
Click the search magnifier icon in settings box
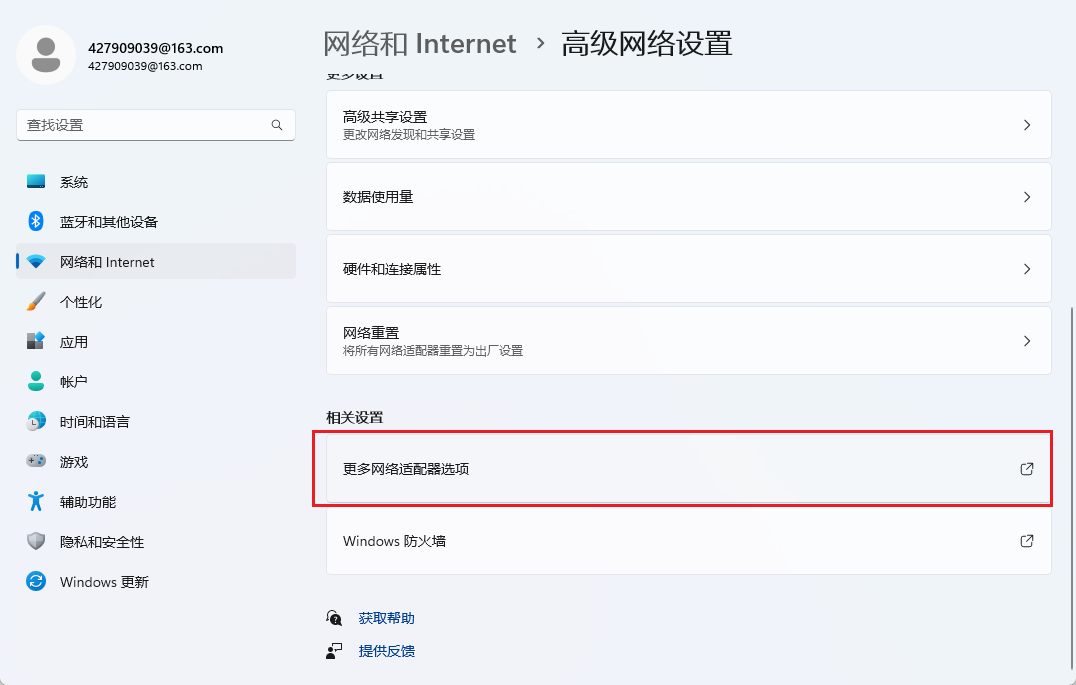277,125
